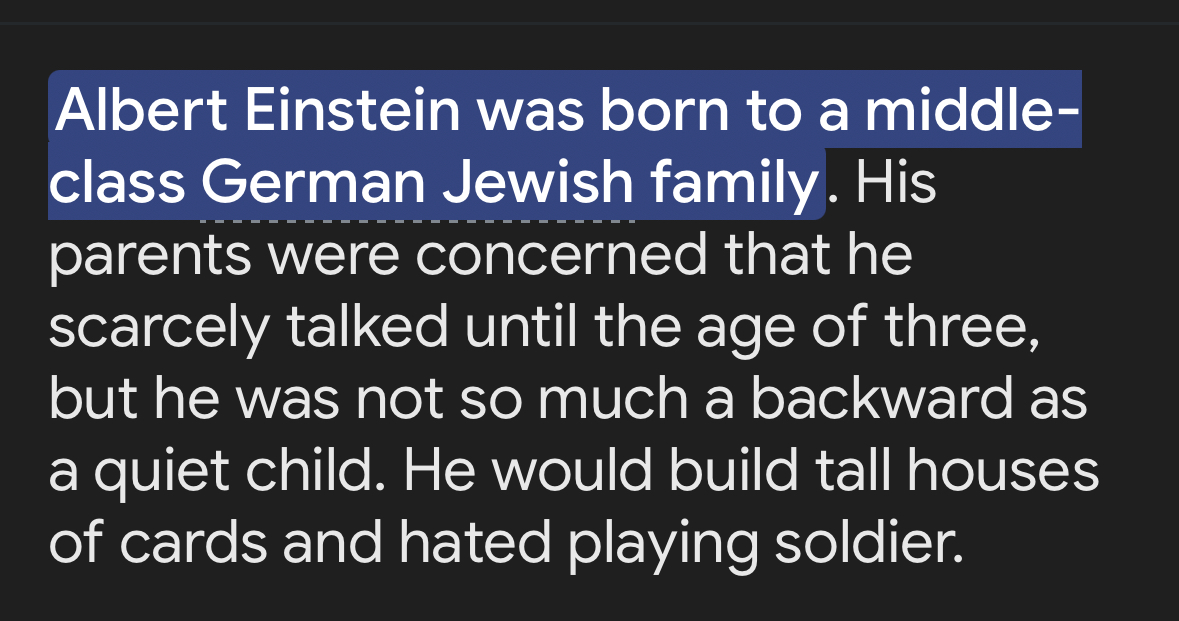Click the word 'child.'

tap(316, 471)
